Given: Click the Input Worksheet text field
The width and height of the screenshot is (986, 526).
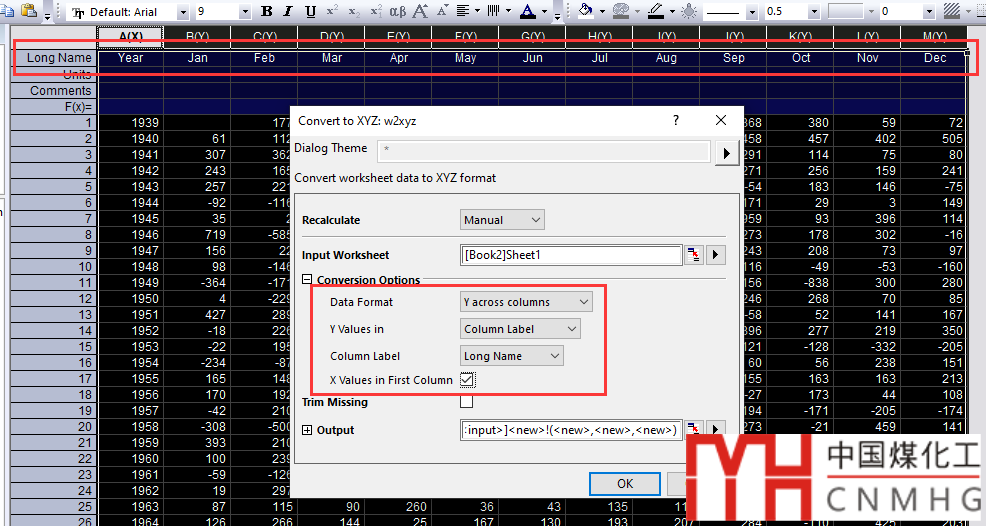Looking at the screenshot, I should coord(571,255).
